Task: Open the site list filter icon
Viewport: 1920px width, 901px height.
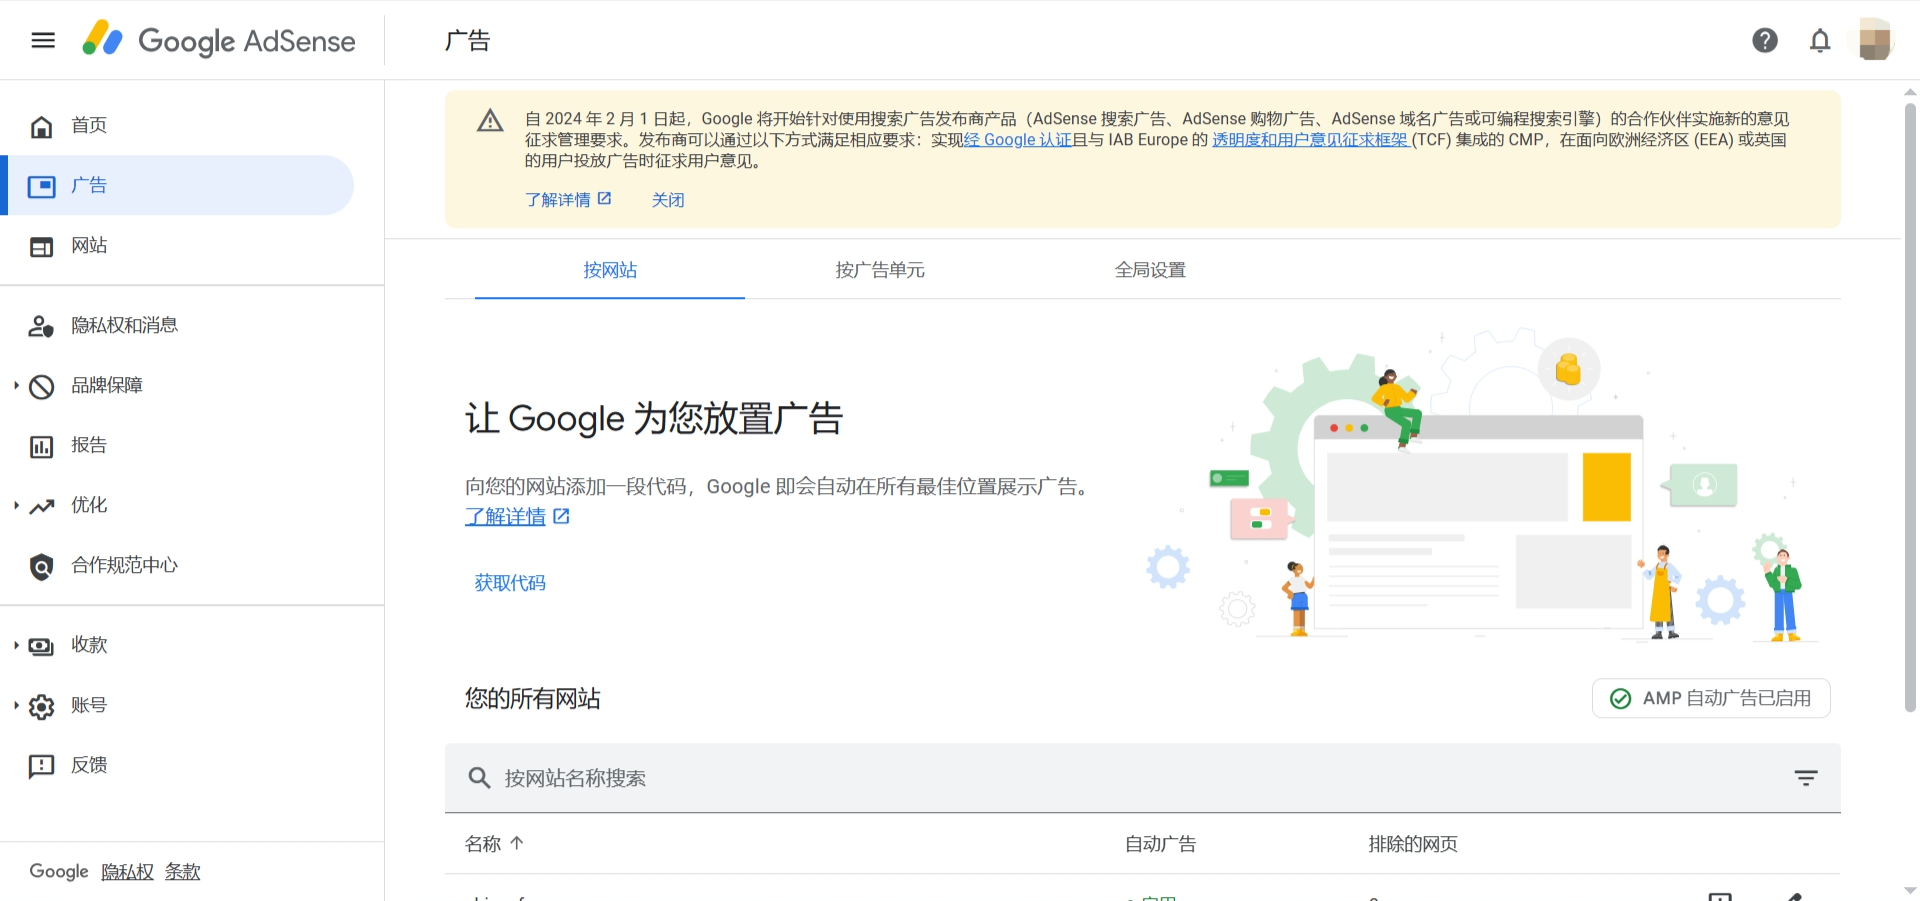Action: [x=1805, y=777]
